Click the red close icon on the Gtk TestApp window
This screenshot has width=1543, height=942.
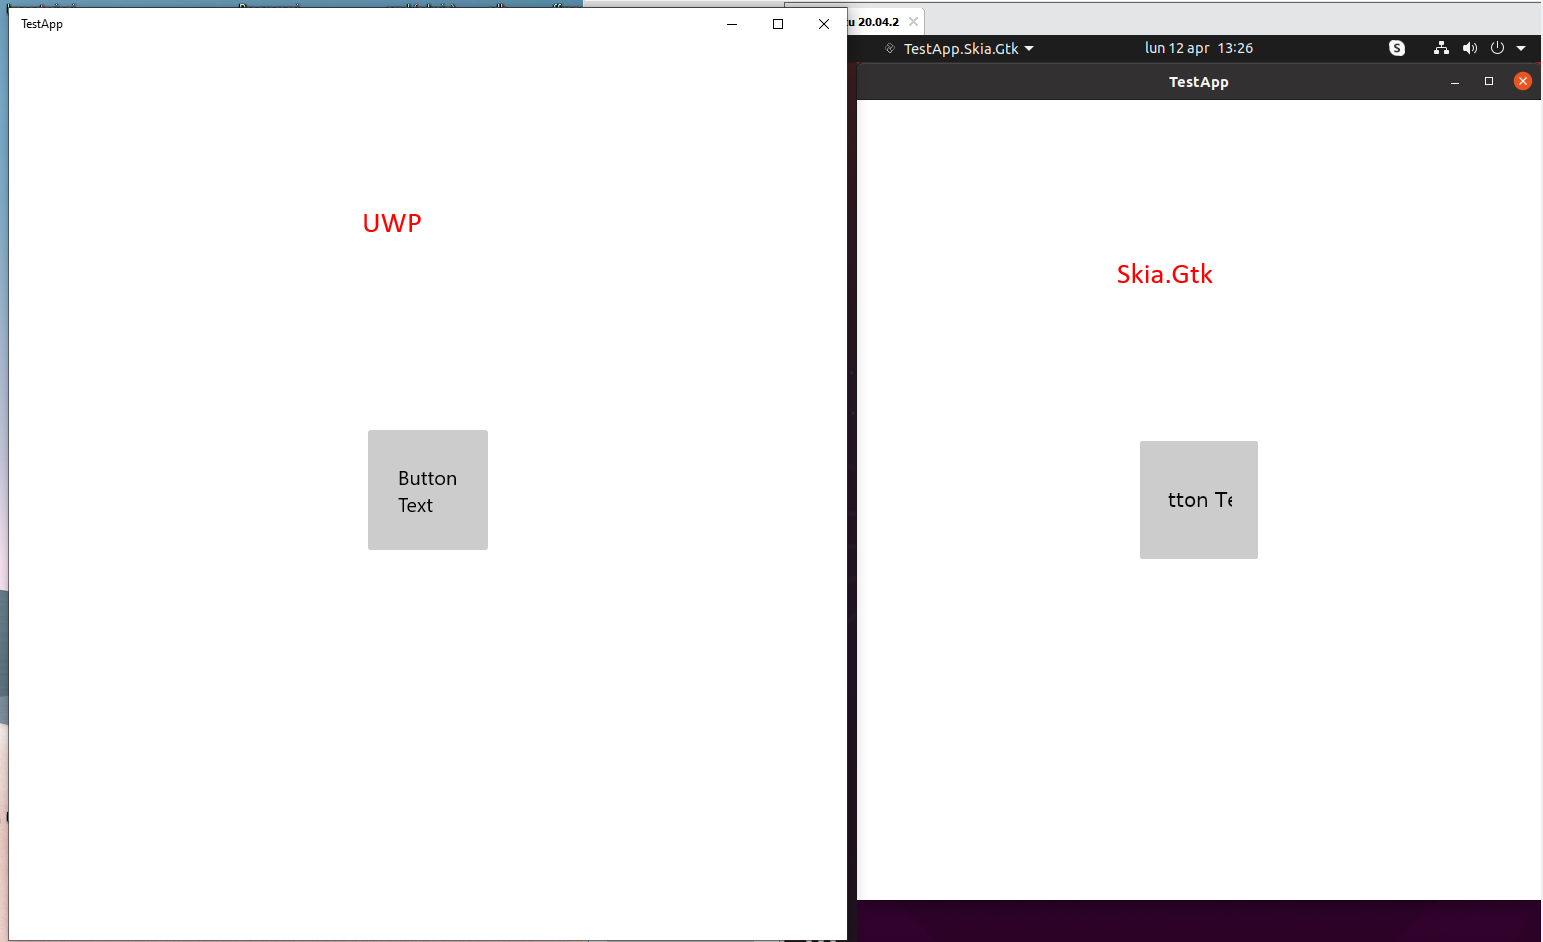click(1523, 81)
